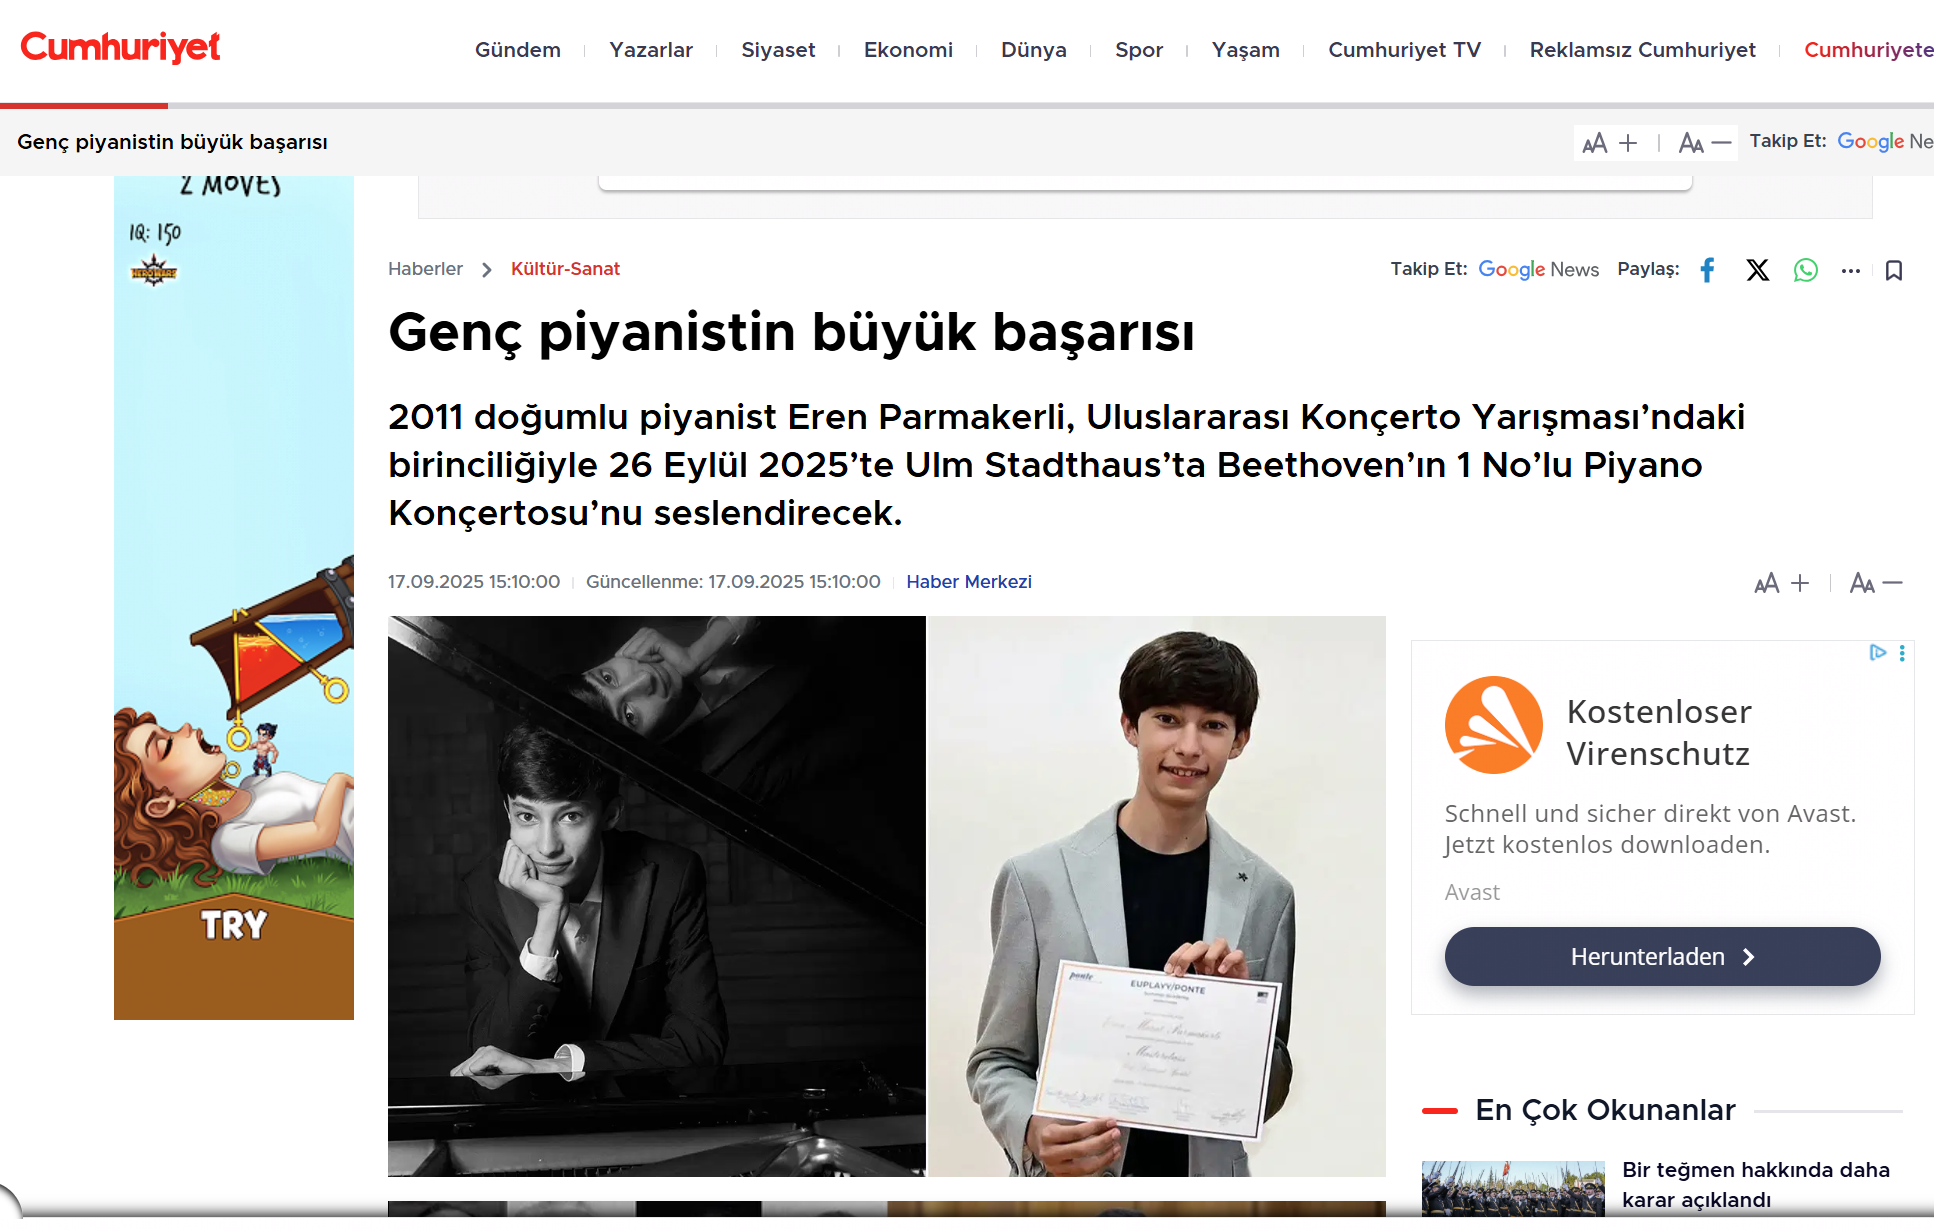1934x1231 pixels.
Task: Increase font size beside article date
Action: click(1782, 583)
